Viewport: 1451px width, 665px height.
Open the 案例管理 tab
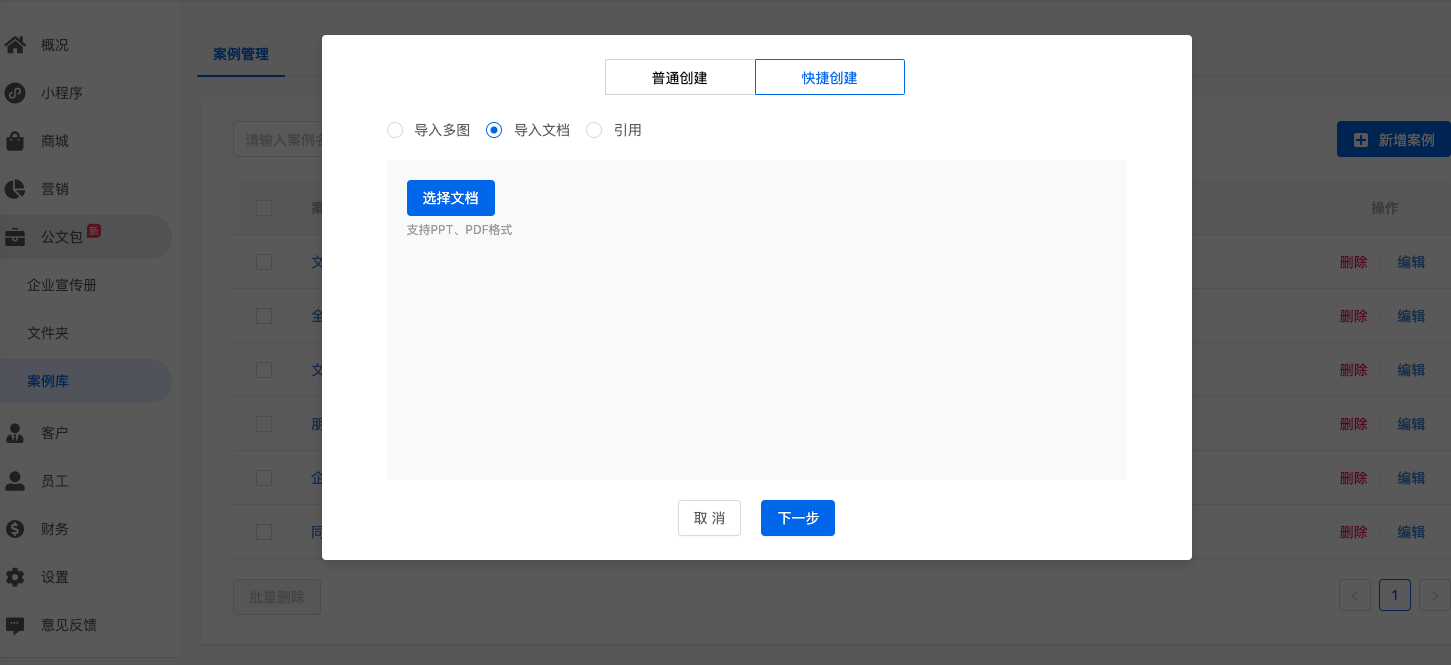(241, 54)
